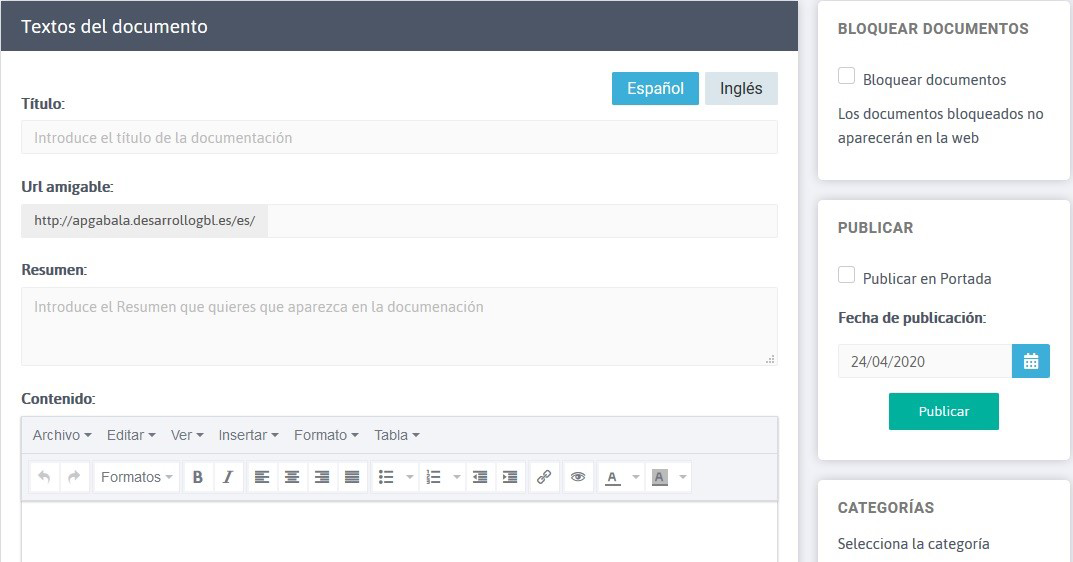Viewport: 1073px width, 562px height.
Task: Open the calendar date picker
Action: point(1031,361)
